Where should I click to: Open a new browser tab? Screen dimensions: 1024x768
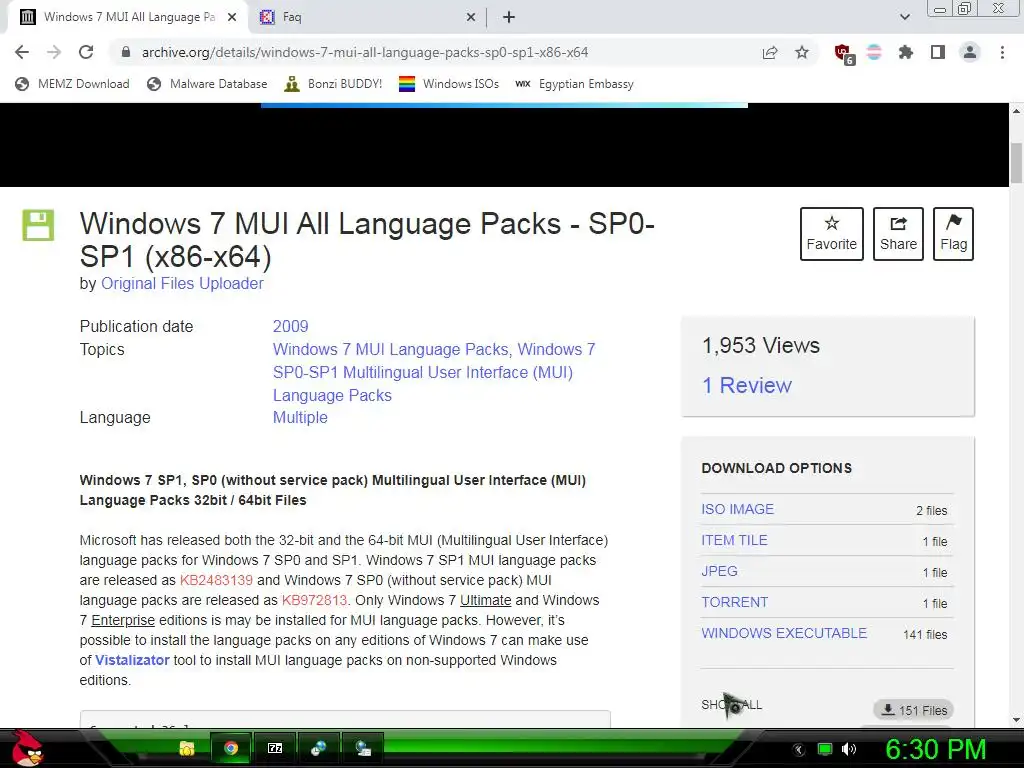[x=509, y=17]
